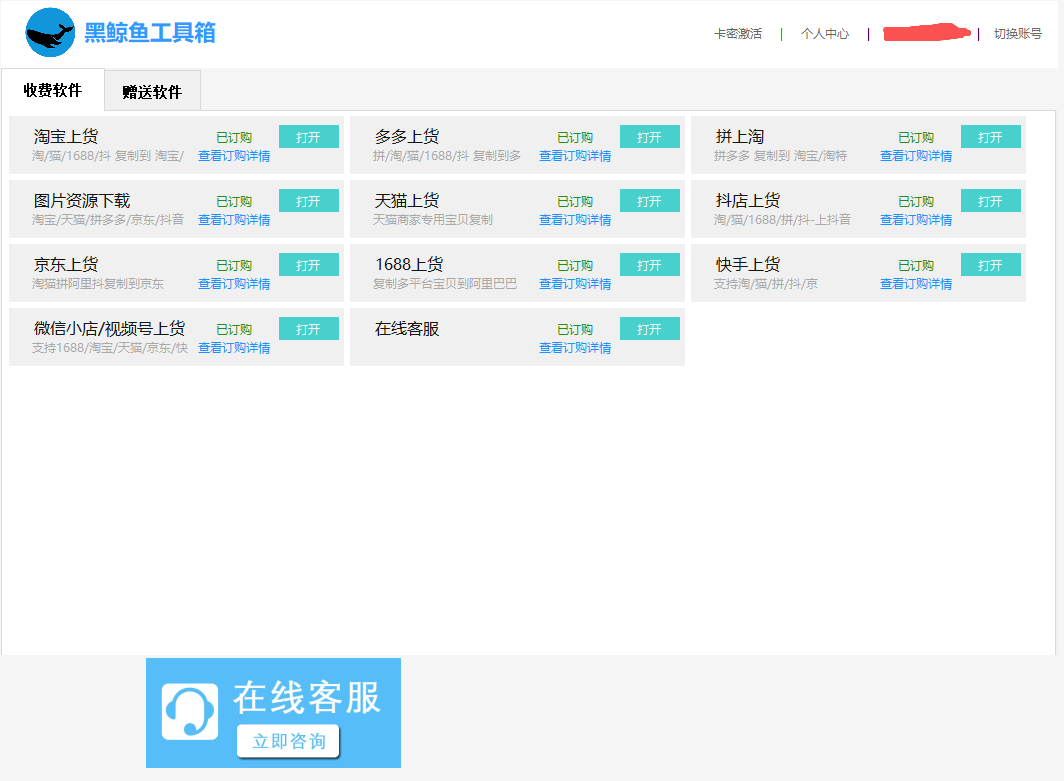Switch to the 赠送软件 tab
Viewport: 1064px width, 781px height.
coord(152,91)
